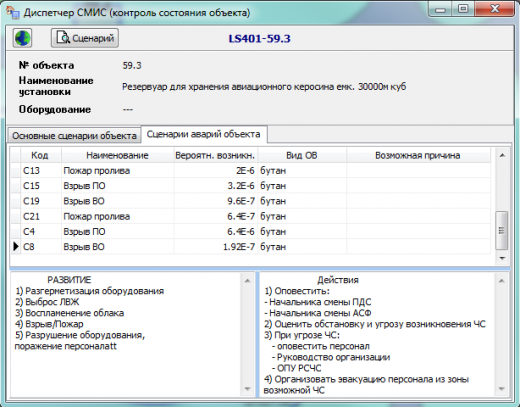Click Начальника смены ПДС line
Viewport: 520px width, 407px height.
[318, 302]
